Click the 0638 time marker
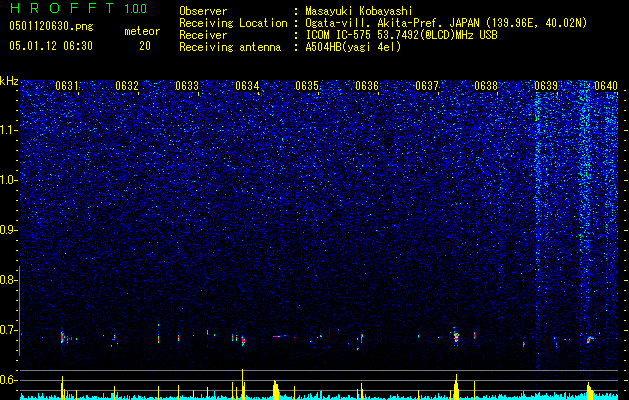629x400 pixels. [x=486, y=86]
